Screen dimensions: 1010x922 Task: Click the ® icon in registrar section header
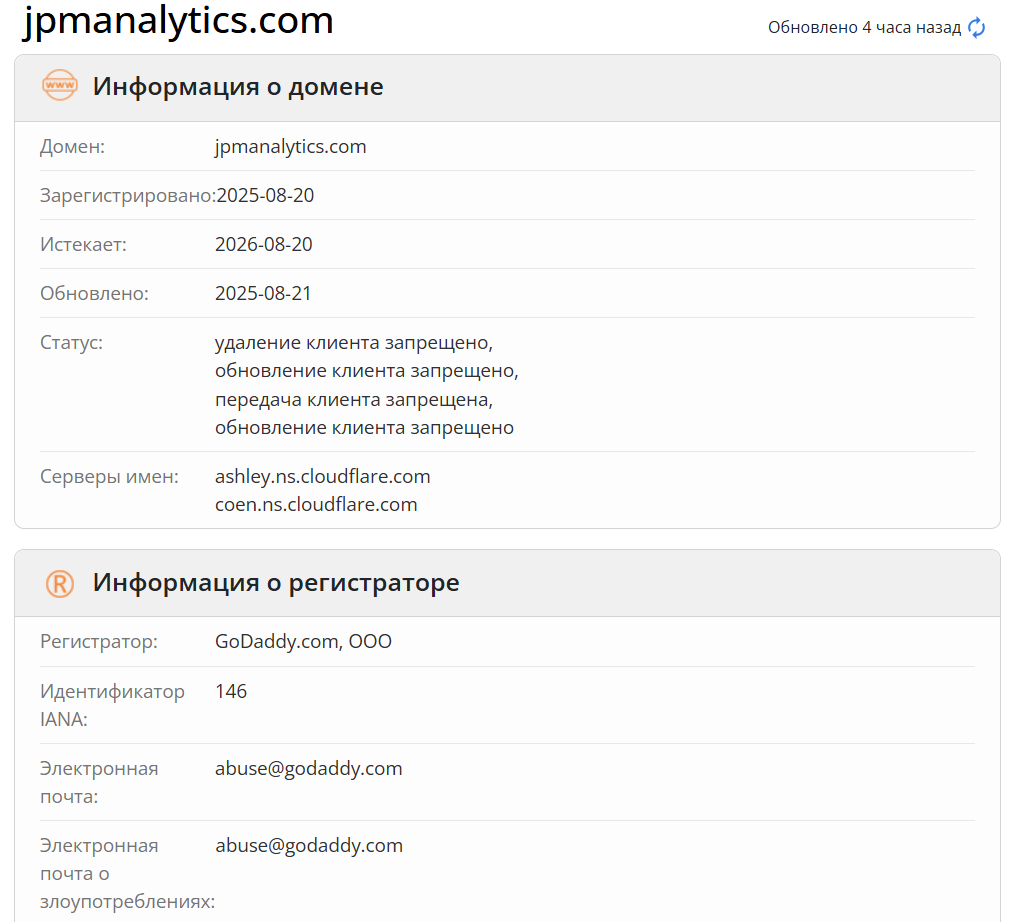[59, 581]
